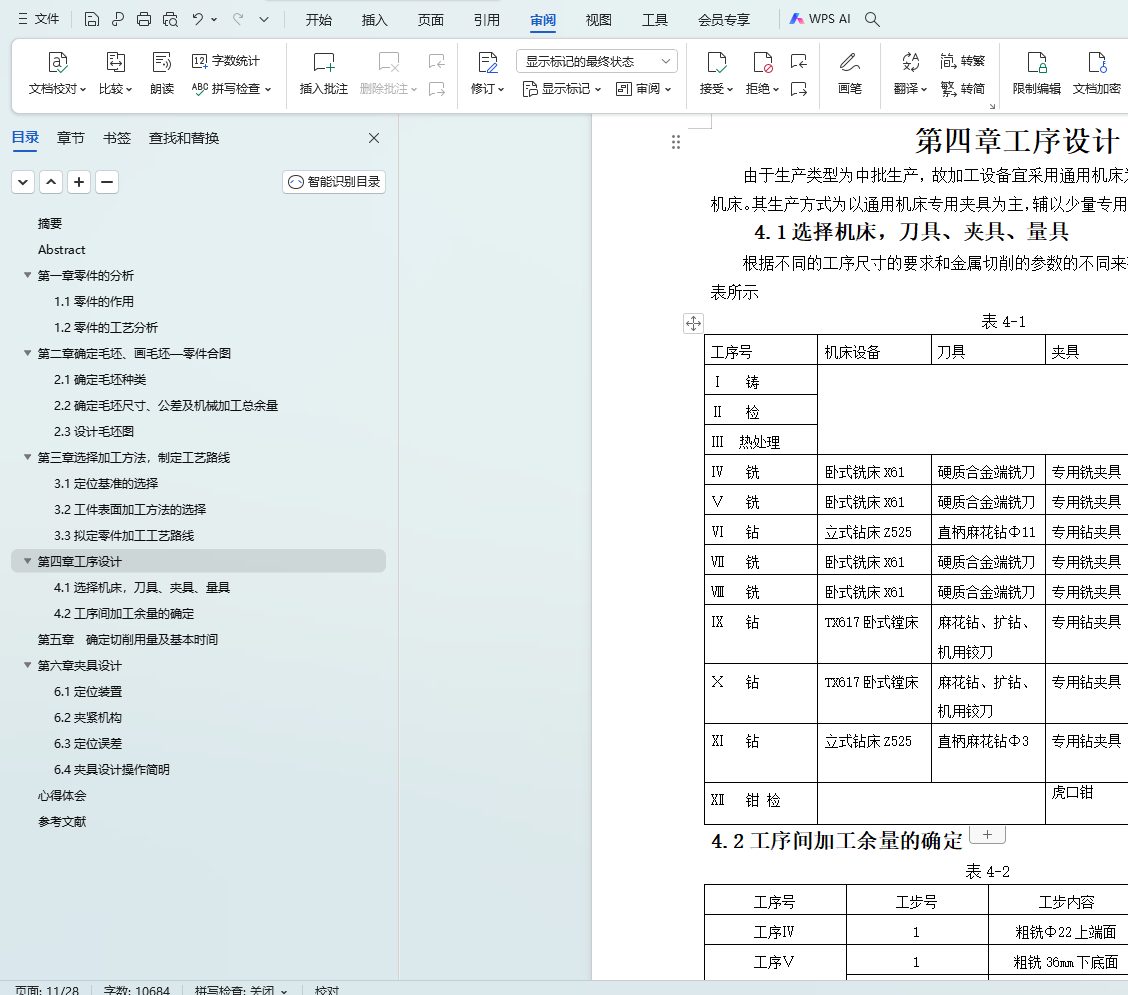Click the Redo arrow icon

(x=238, y=19)
